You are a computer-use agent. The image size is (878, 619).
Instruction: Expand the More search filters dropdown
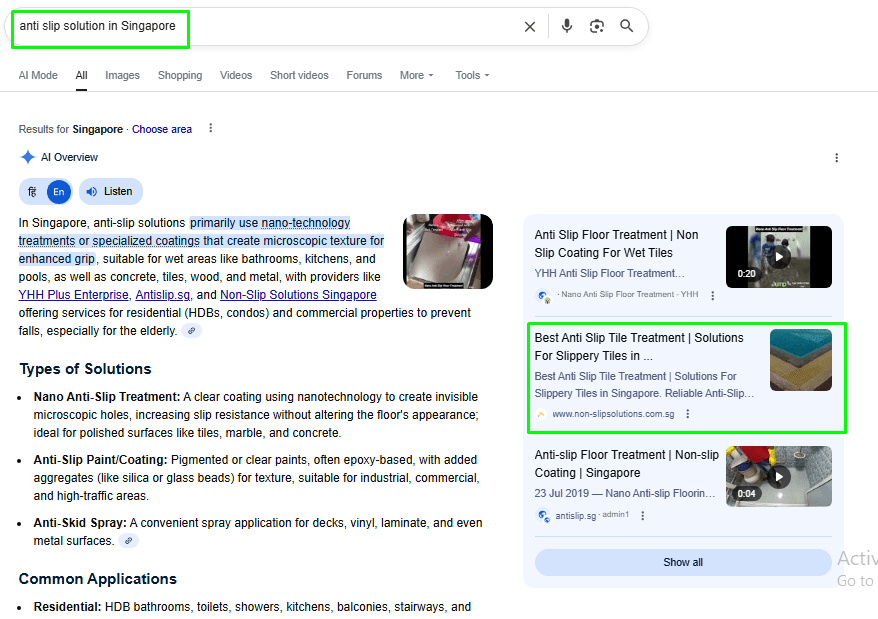tap(416, 75)
